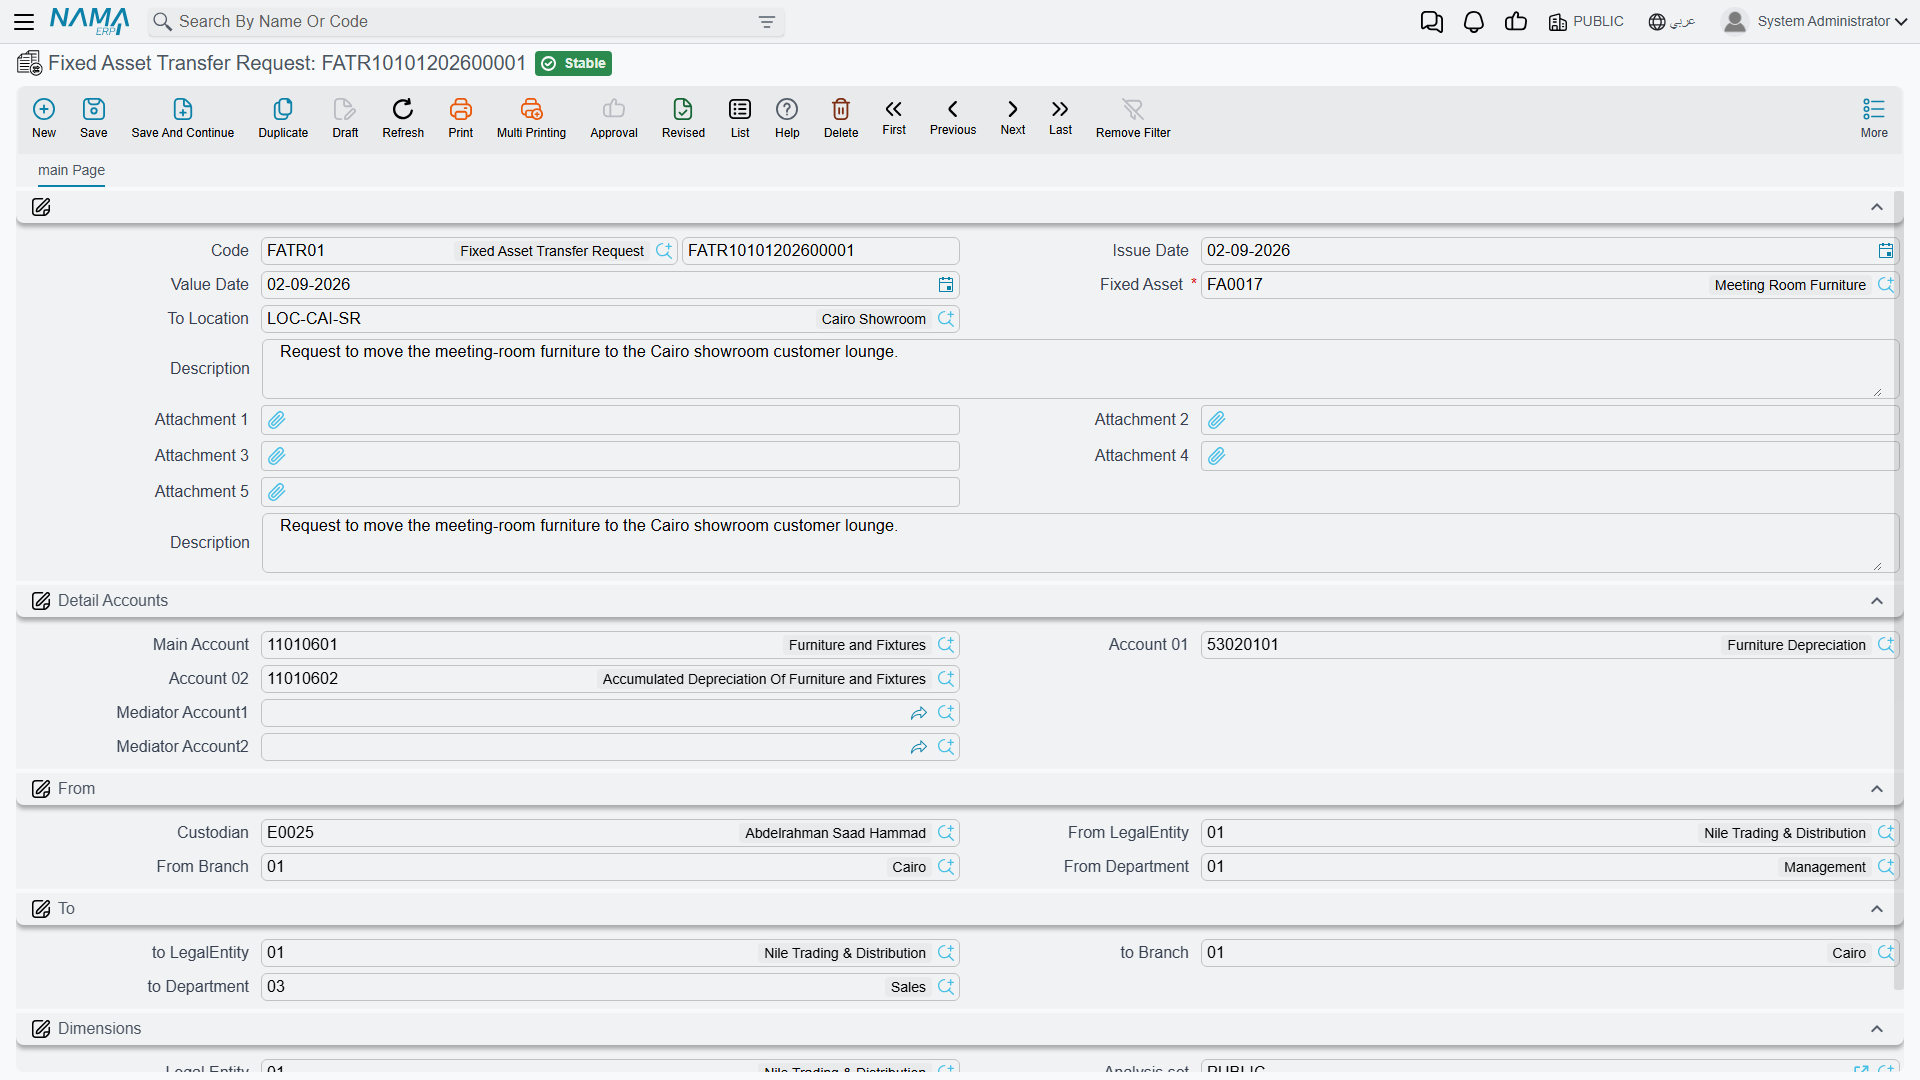Click the to Department field

[x=610, y=987]
